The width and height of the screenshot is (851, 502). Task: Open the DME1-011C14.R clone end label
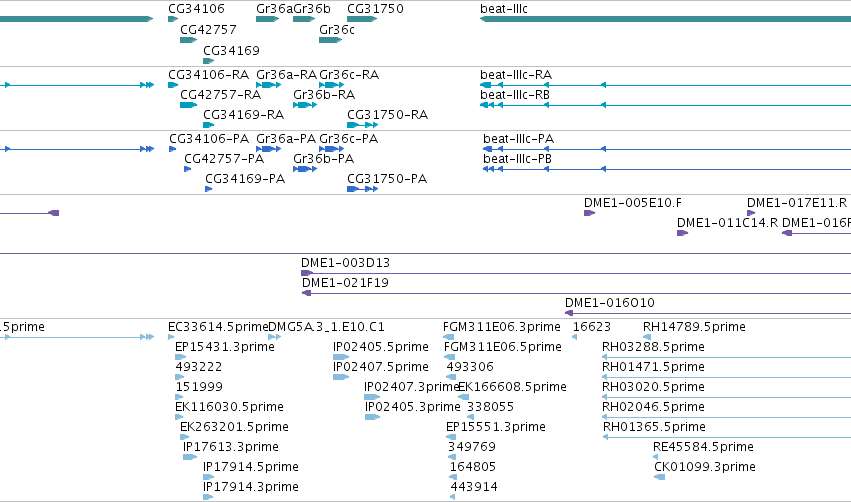727,223
